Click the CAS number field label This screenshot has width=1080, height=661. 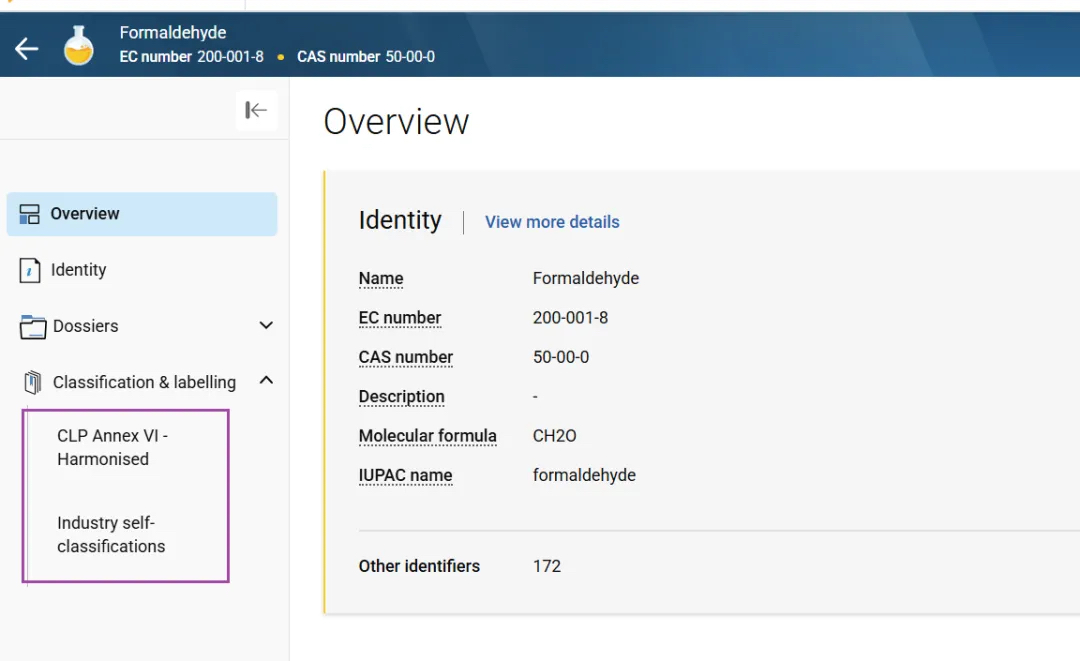[x=406, y=357]
